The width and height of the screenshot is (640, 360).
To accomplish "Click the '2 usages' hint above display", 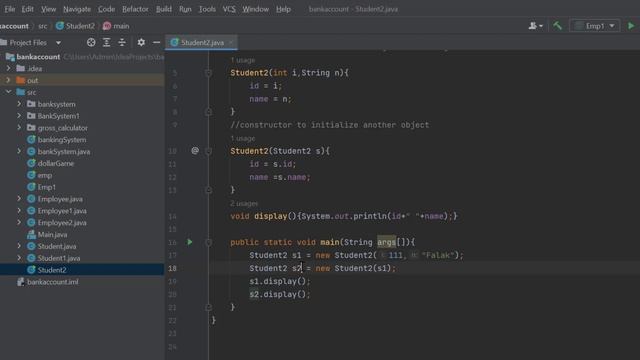I will coord(244,203).
